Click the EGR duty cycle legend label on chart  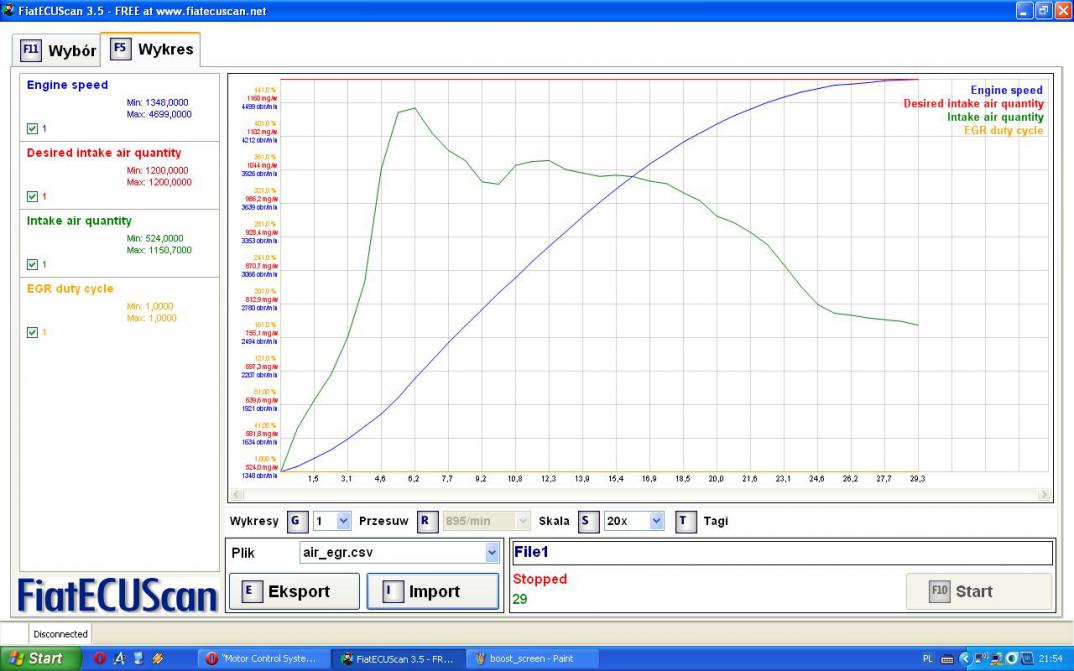click(x=1003, y=130)
